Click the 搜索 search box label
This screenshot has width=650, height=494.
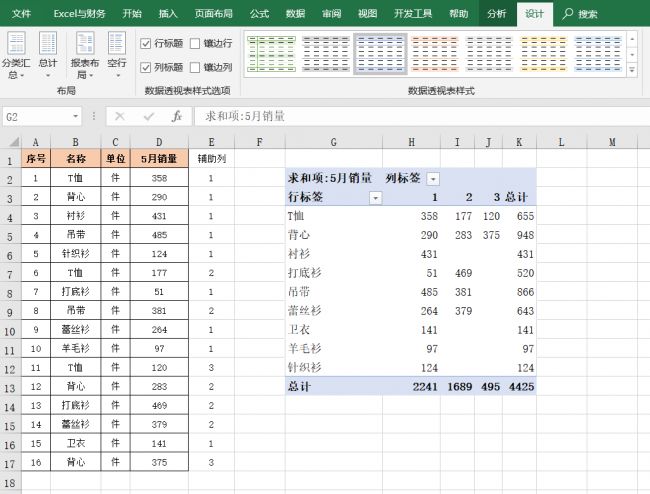(x=588, y=14)
